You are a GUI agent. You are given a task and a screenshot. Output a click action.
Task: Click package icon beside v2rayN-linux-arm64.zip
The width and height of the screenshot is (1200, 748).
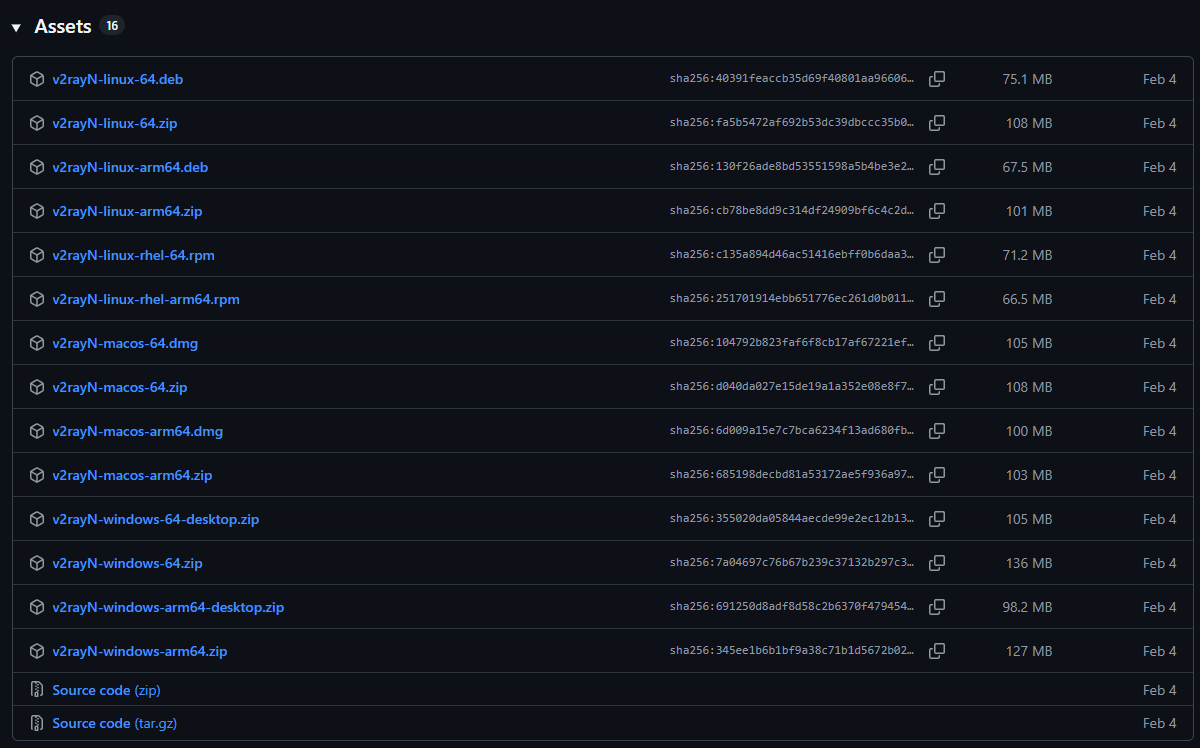coord(37,211)
